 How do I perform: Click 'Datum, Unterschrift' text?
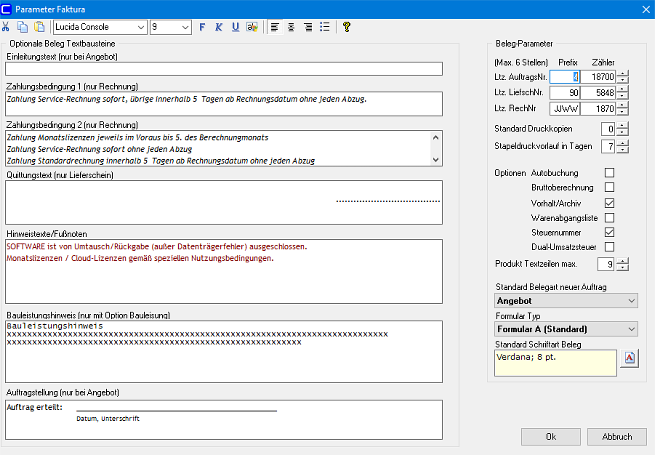(108, 419)
